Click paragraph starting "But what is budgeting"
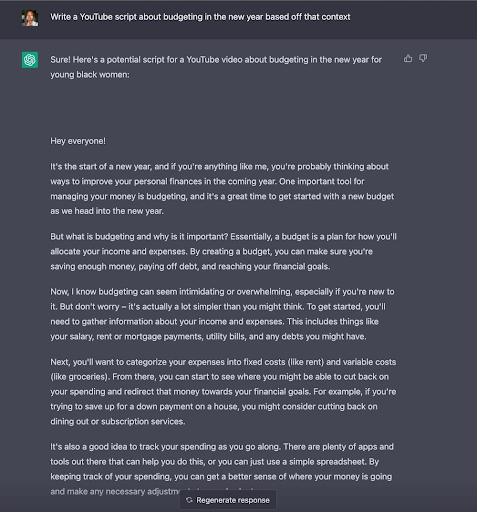Screen dimensions: 477x512 (223, 251)
